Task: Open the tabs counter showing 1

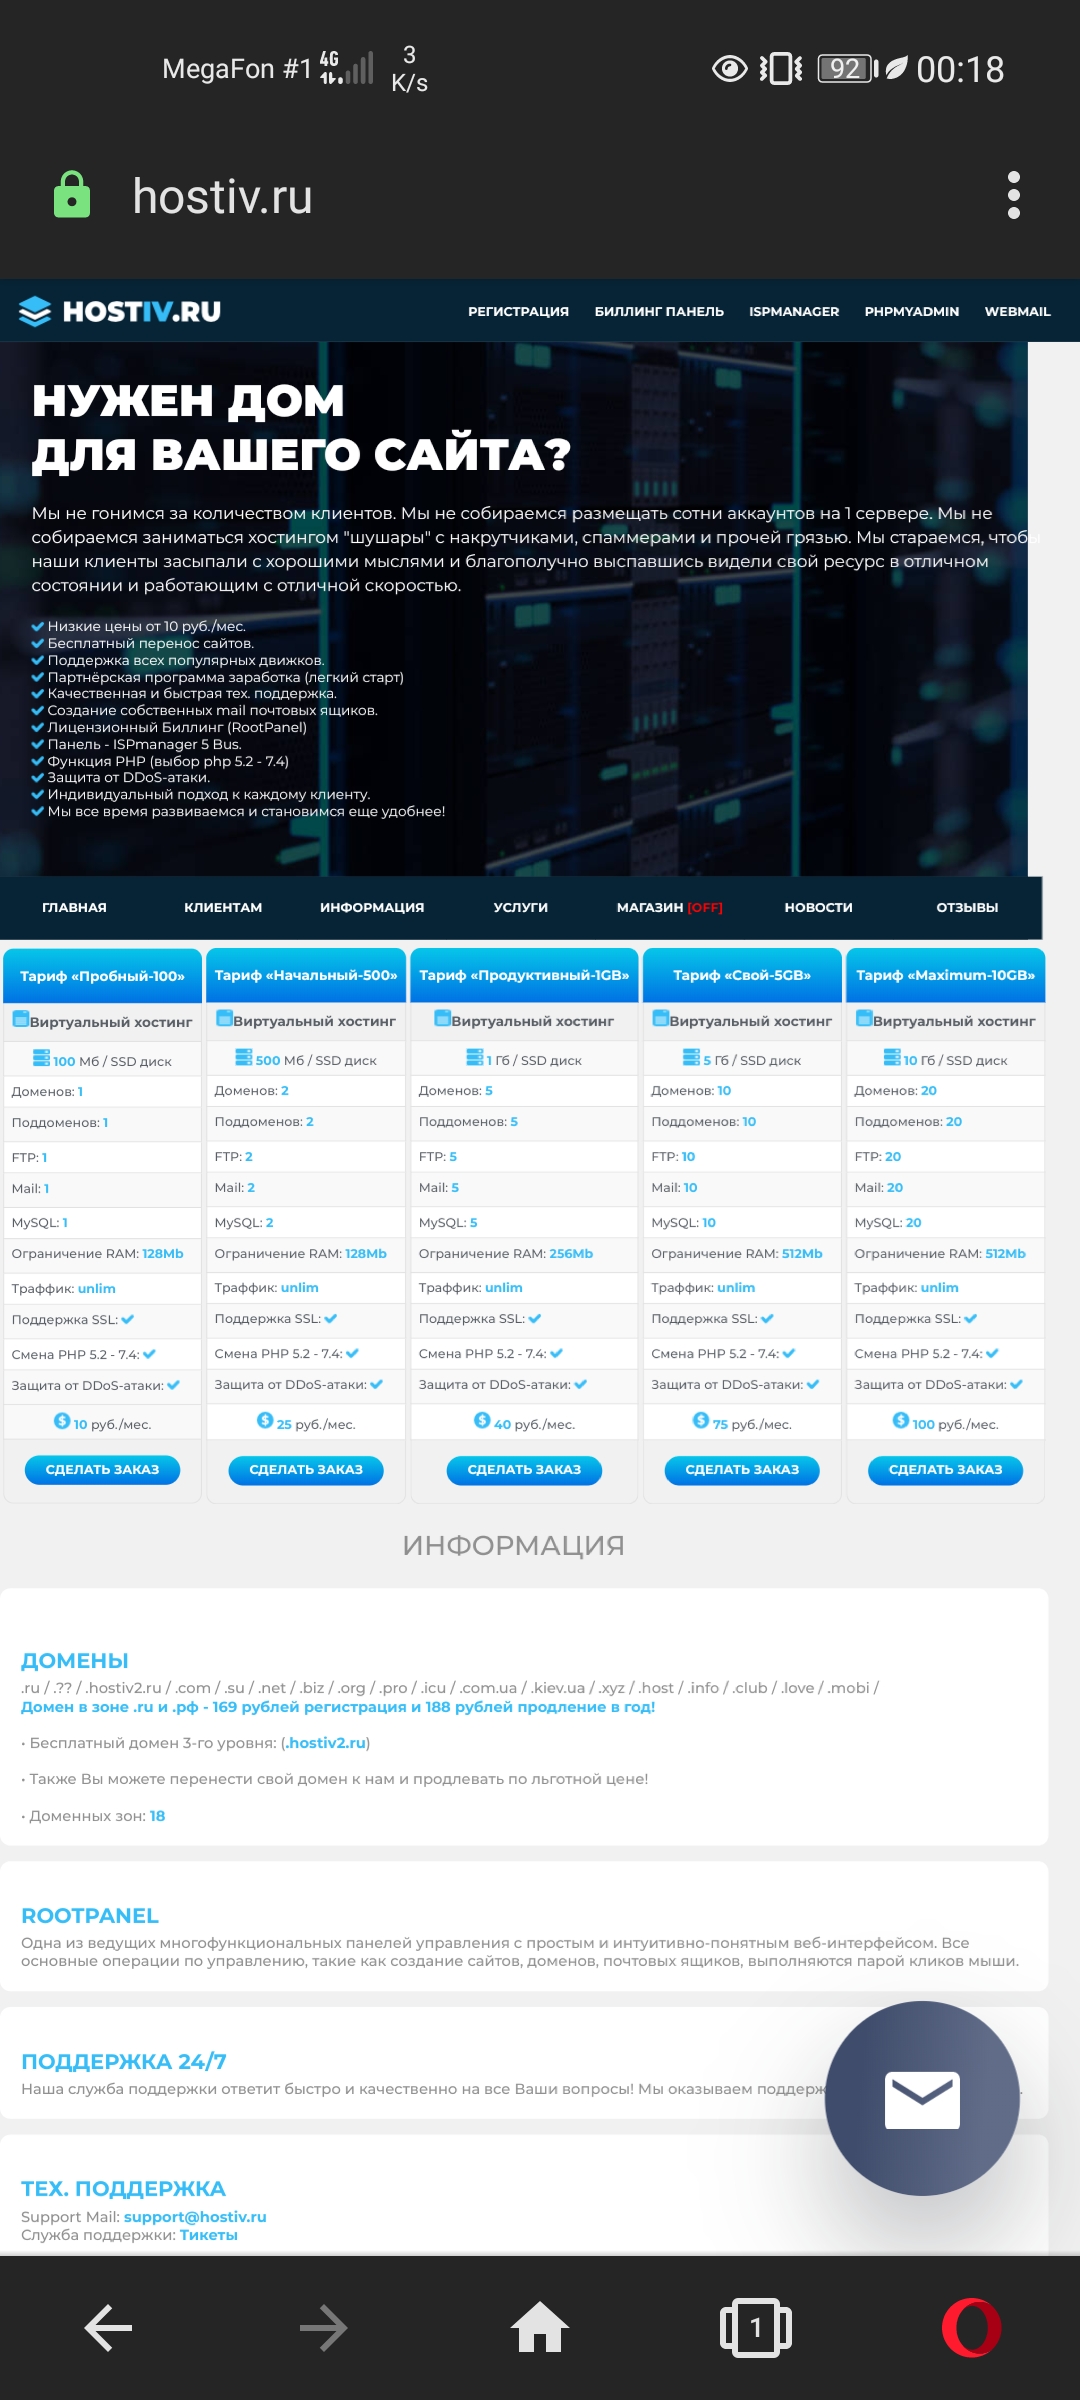Action: click(x=755, y=2327)
